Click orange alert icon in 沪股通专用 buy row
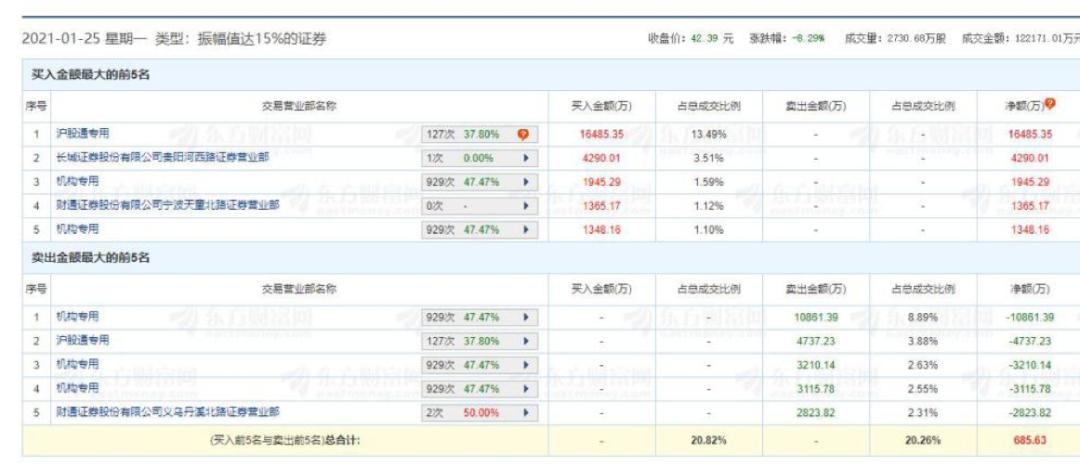This screenshot has height=468, width=1080. pyautogui.click(x=522, y=133)
